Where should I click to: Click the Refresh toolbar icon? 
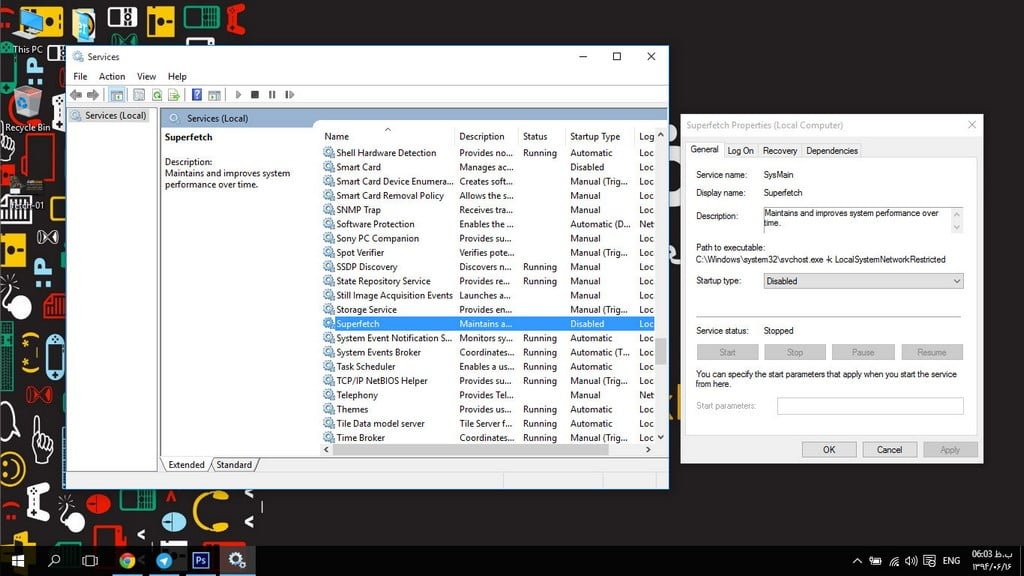(x=156, y=95)
